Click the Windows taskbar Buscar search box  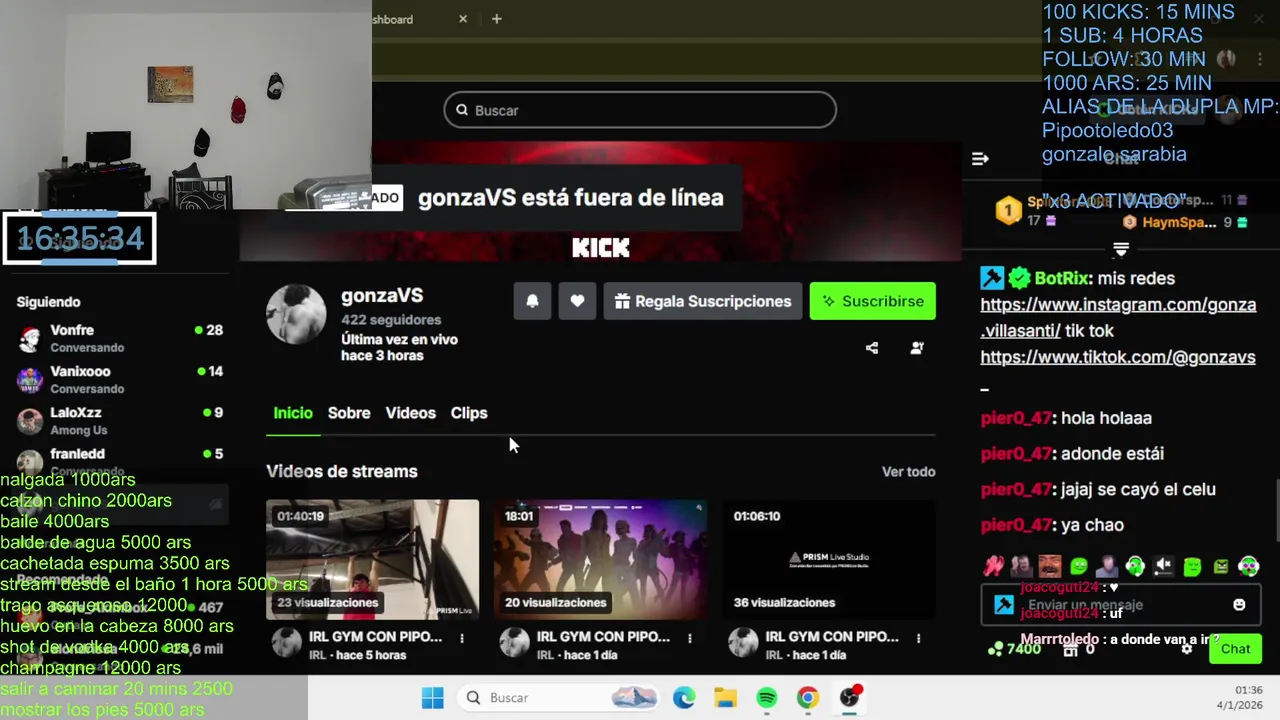(560, 698)
